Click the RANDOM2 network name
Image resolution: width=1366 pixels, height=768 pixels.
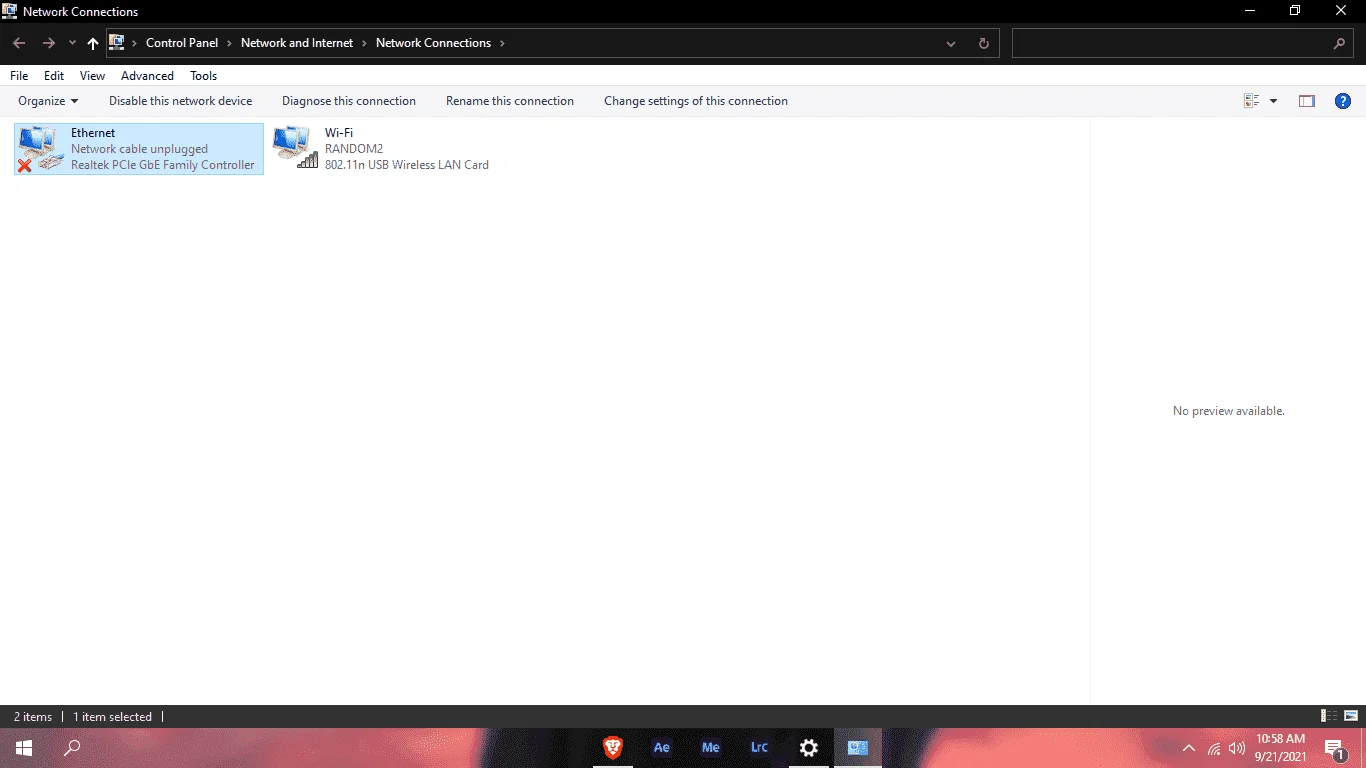click(x=354, y=149)
